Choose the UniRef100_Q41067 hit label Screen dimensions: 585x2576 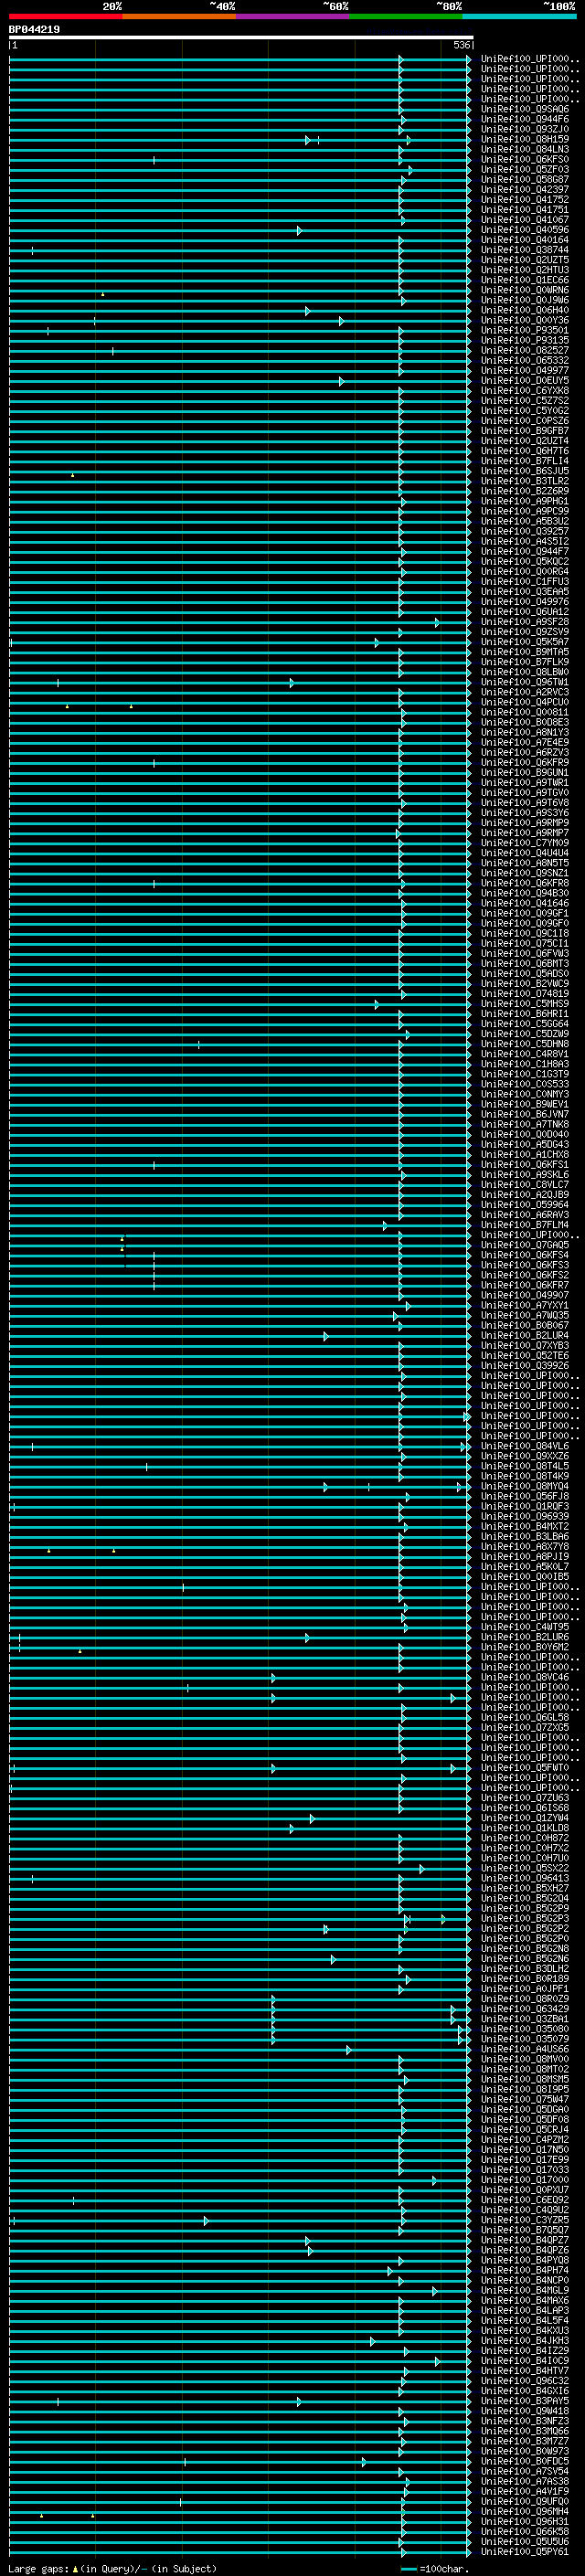pos(525,219)
